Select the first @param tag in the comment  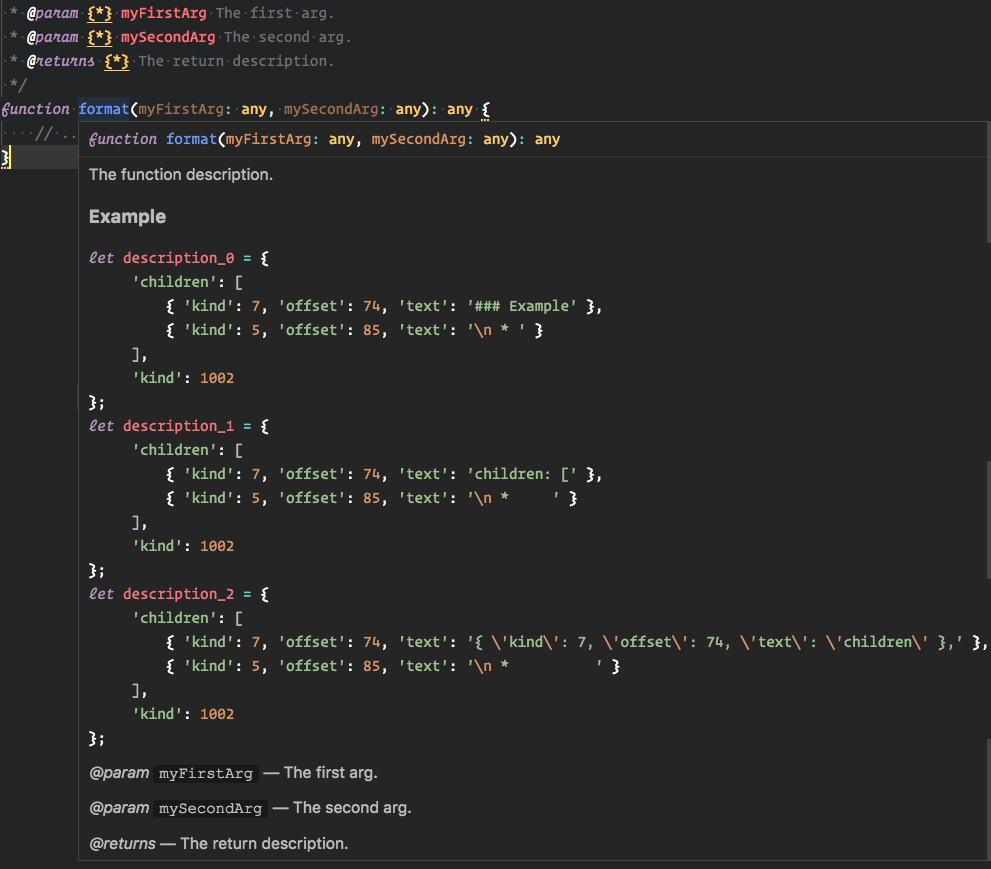coord(52,13)
